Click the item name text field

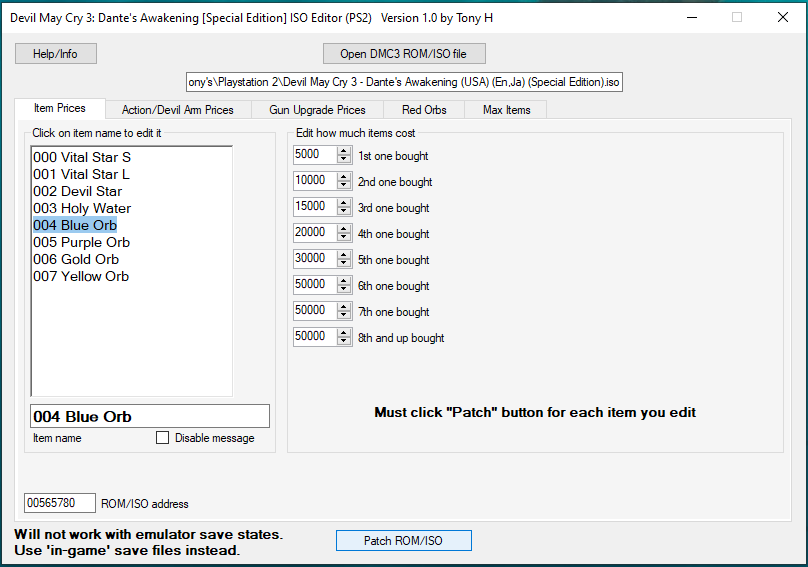[x=148, y=416]
